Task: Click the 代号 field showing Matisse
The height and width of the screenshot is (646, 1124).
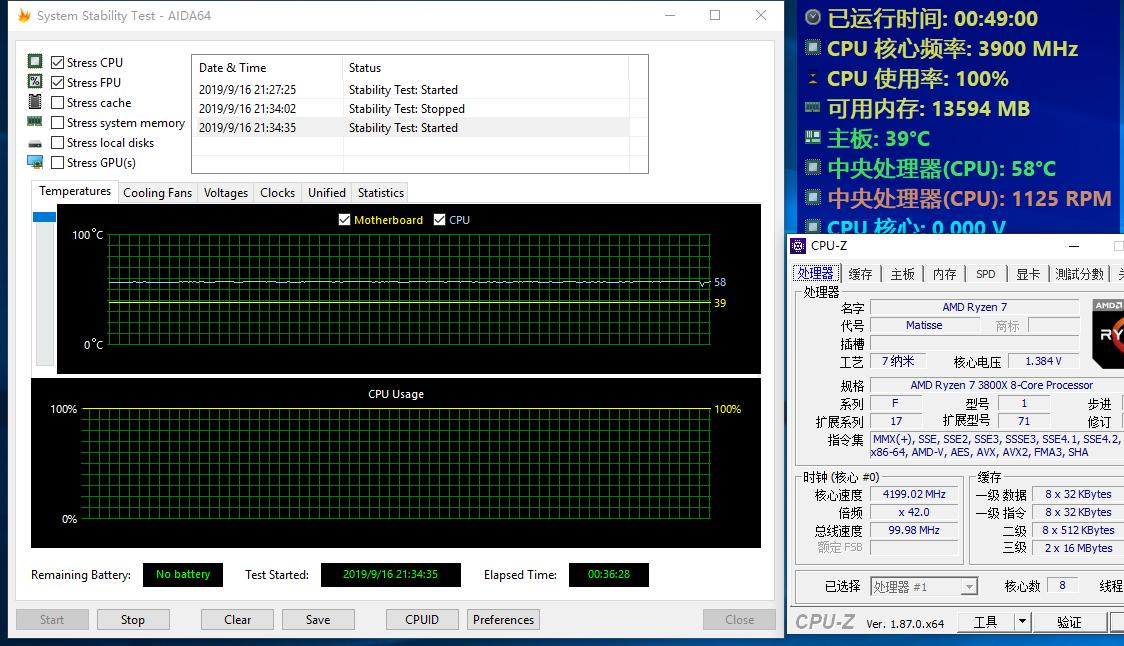Action: click(924, 325)
